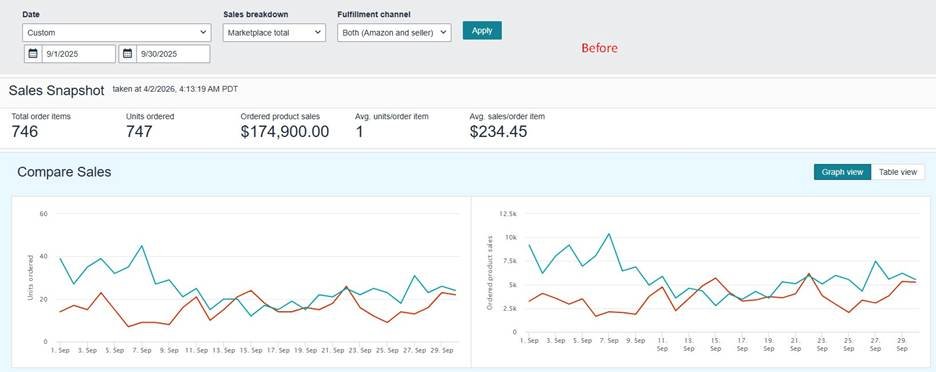Click start date field 9/1/2025

79,54
